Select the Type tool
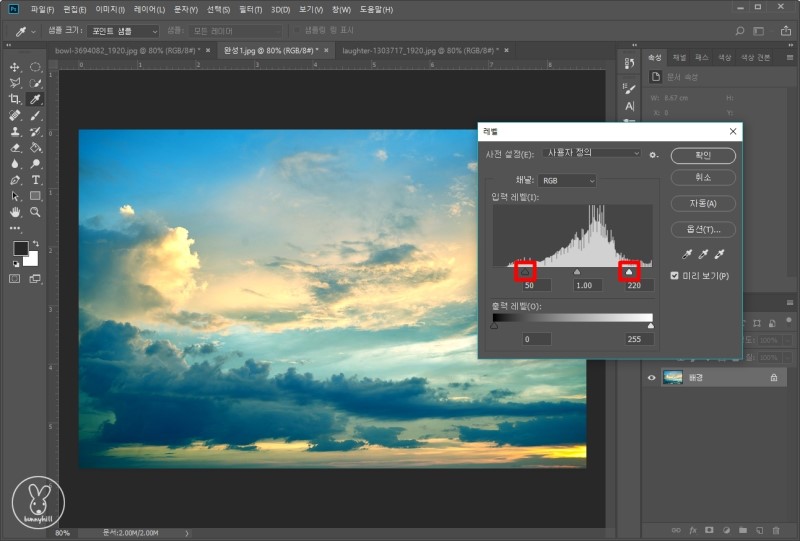Viewport: 800px width, 541px height. point(35,180)
